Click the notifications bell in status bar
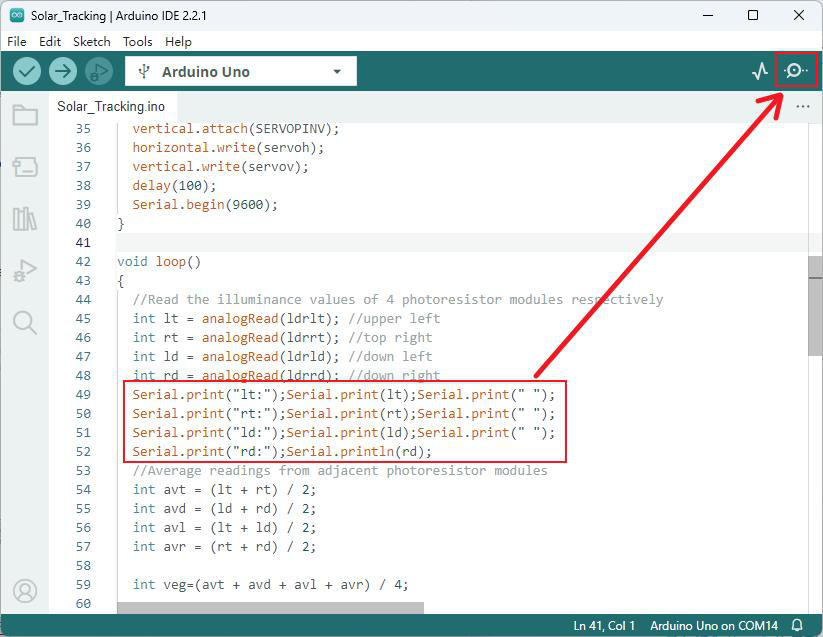The height and width of the screenshot is (637, 823). point(797,625)
